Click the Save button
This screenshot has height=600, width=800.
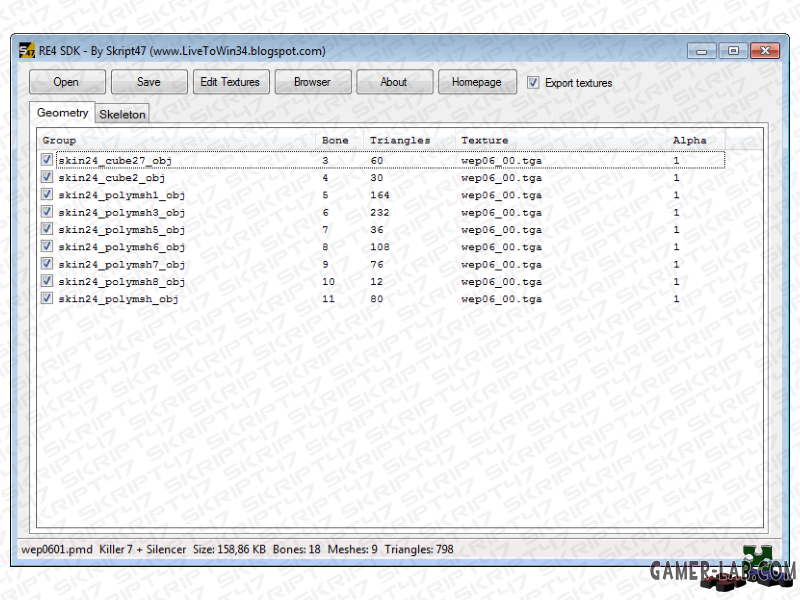(x=149, y=82)
